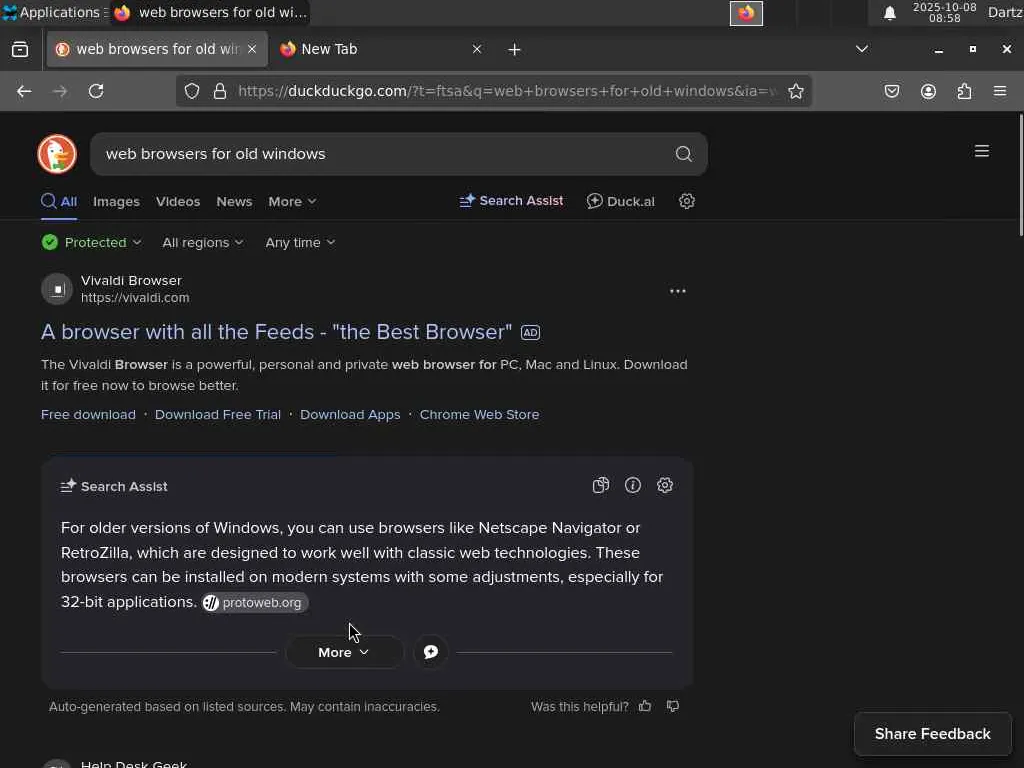
Task: Select the 'web browsers for old win' tab
Action: [157, 49]
